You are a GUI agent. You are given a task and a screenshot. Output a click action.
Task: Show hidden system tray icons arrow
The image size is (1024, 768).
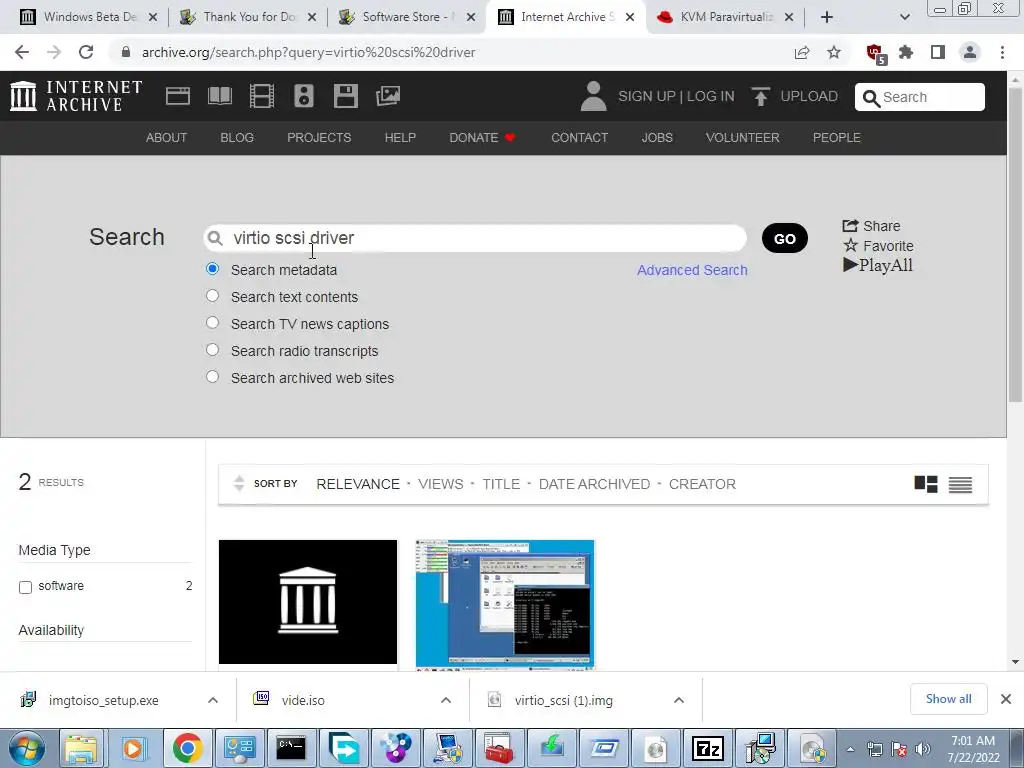[x=850, y=749]
